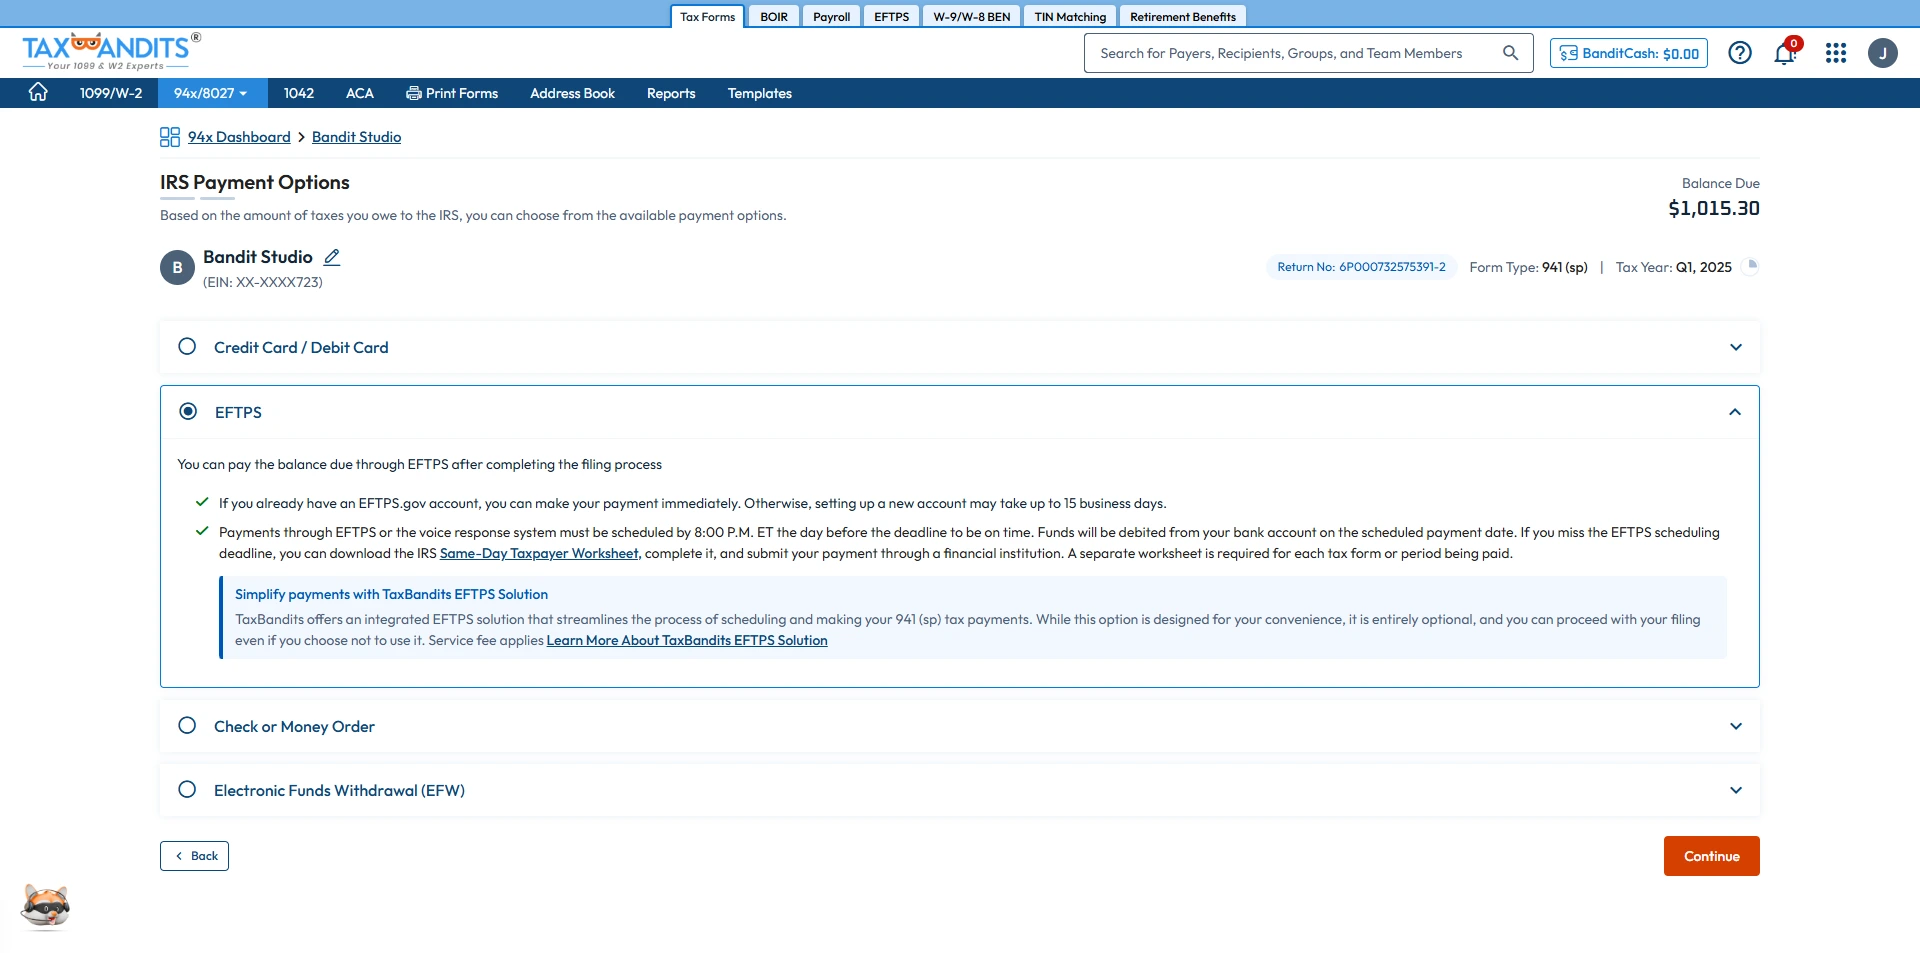The image size is (1920, 953).
Task: Open Print Forms
Action: [x=452, y=93]
